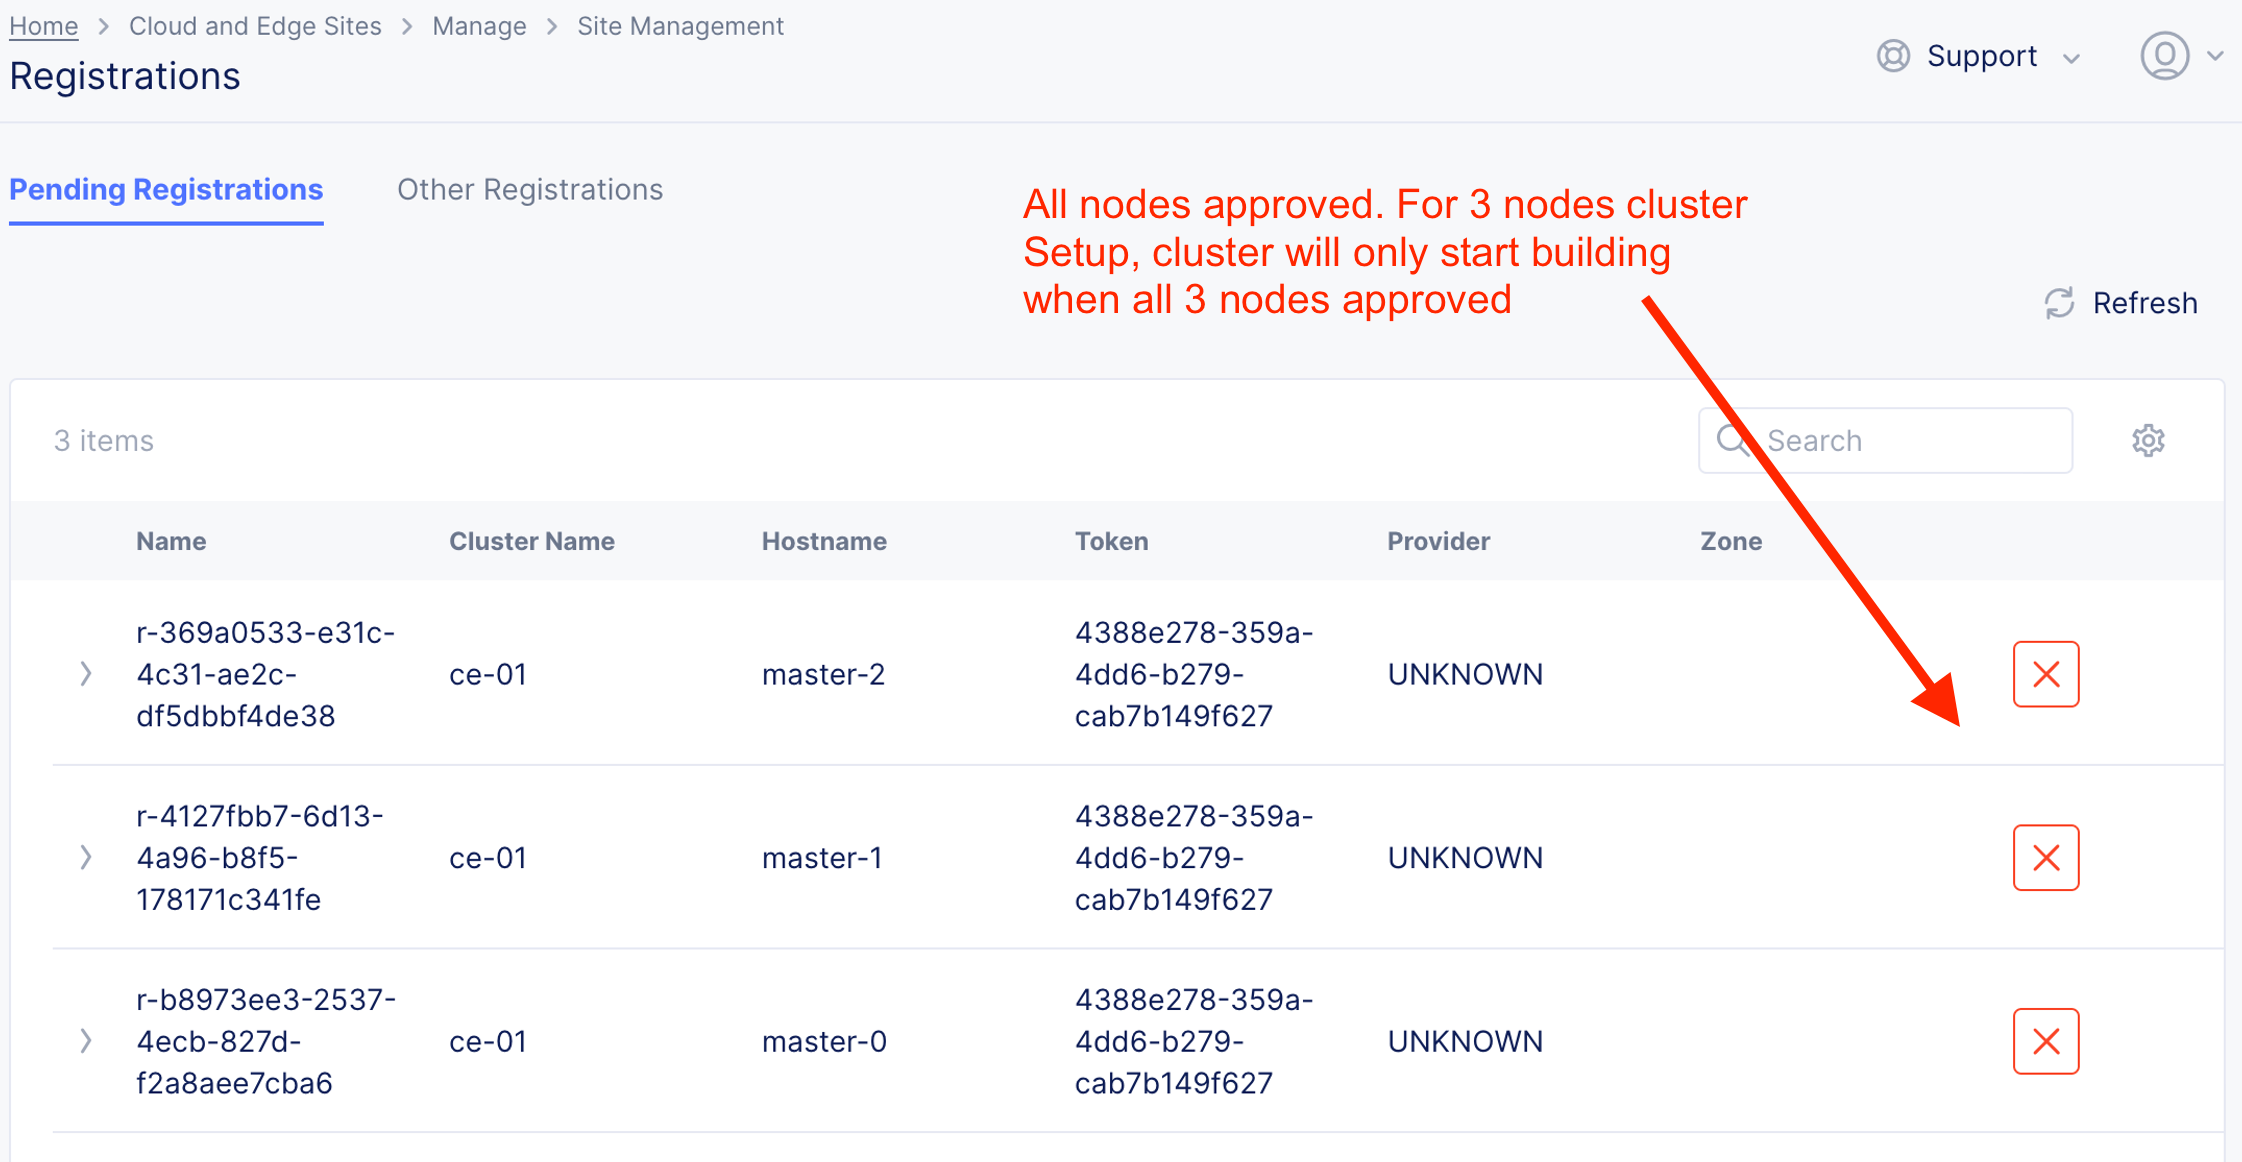
Task: Click the Support lifebuoy icon
Action: point(1892,56)
